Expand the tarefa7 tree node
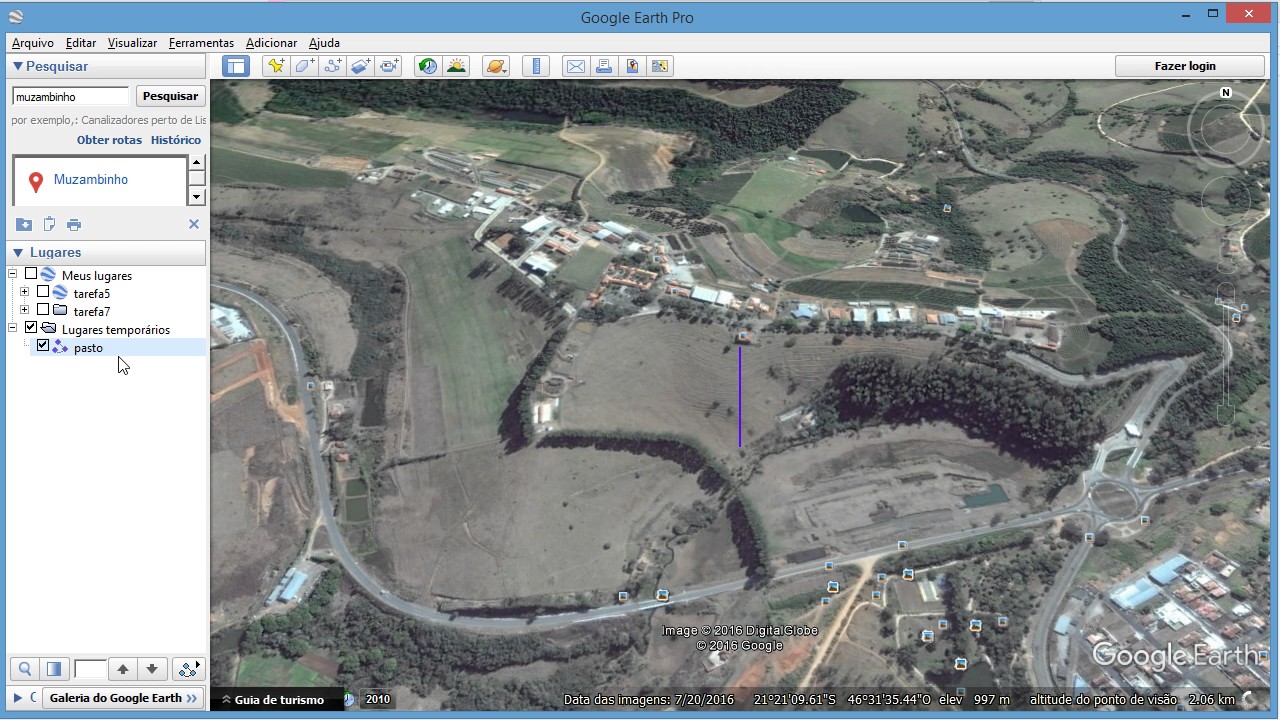The image size is (1280, 720). [25, 310]
